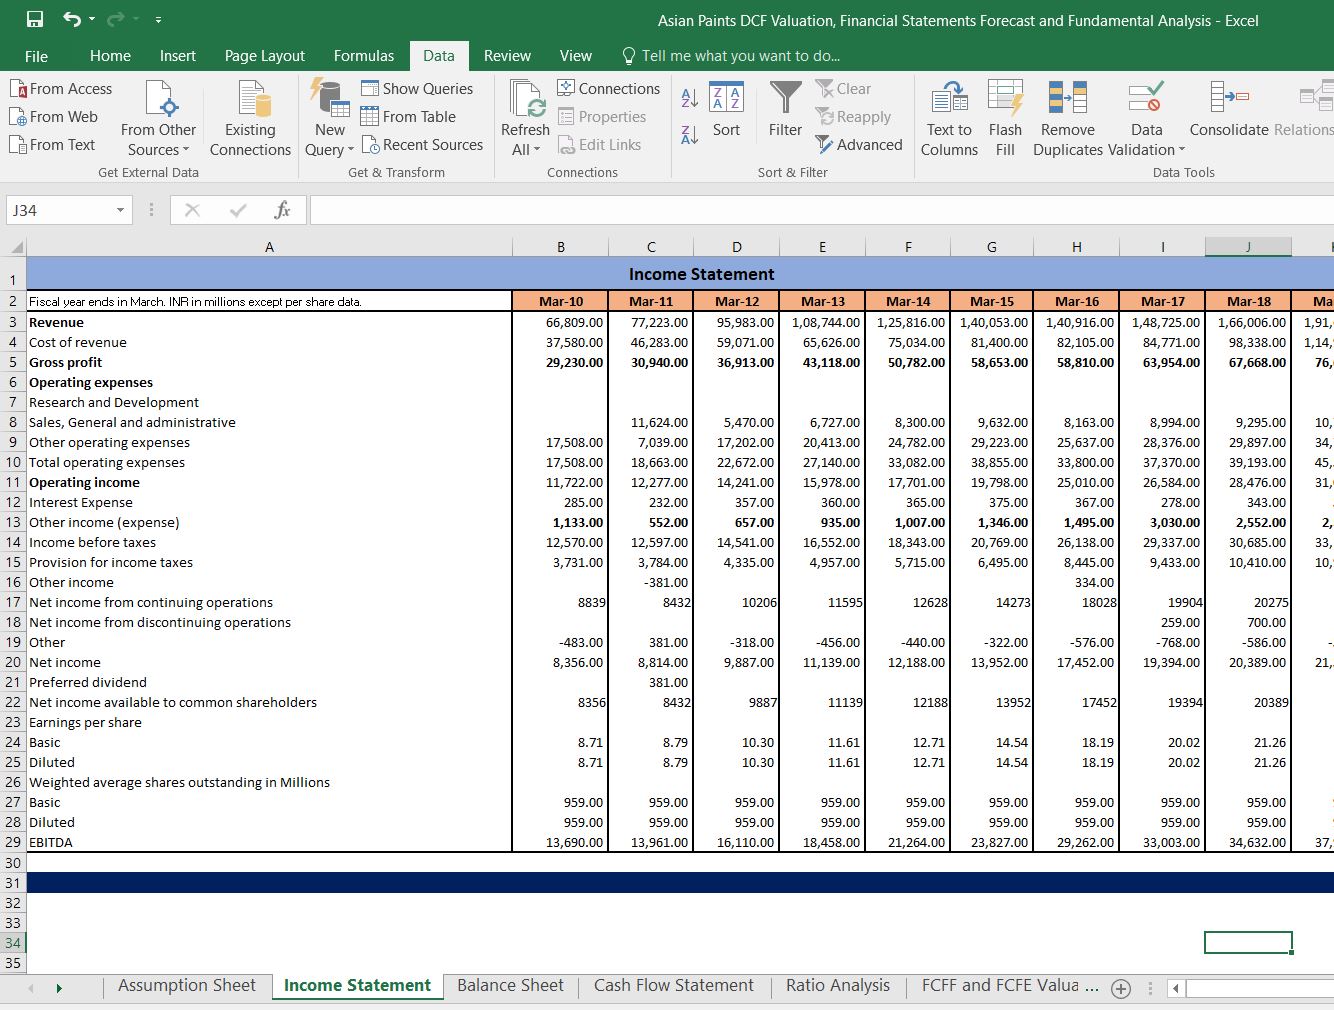This screenshot has width=1334, height=1010.
Task: Select column D header
Action: (x=736, y=247)
